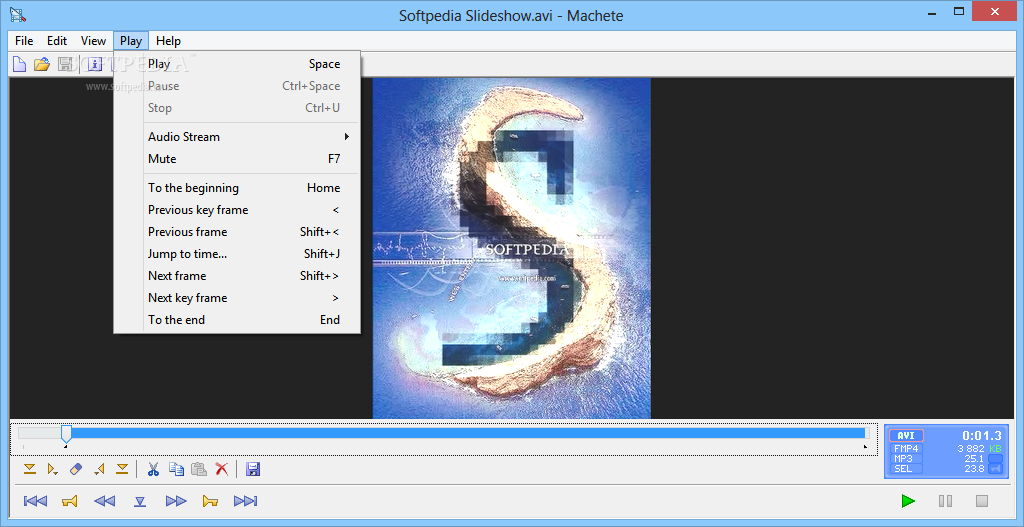This screenshot has height=527, width=1024.
Task: Click the Machete app icon in the title bar
Action: [18, 14]
